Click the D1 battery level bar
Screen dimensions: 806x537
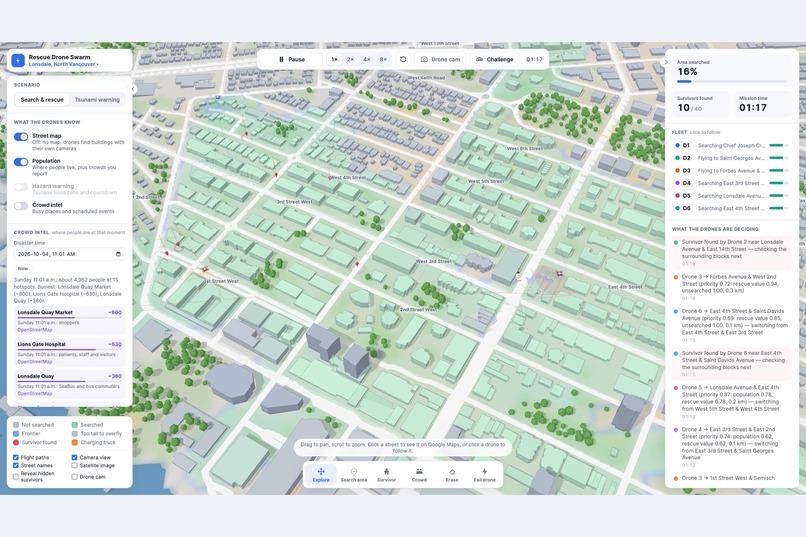tap(779, 145)
